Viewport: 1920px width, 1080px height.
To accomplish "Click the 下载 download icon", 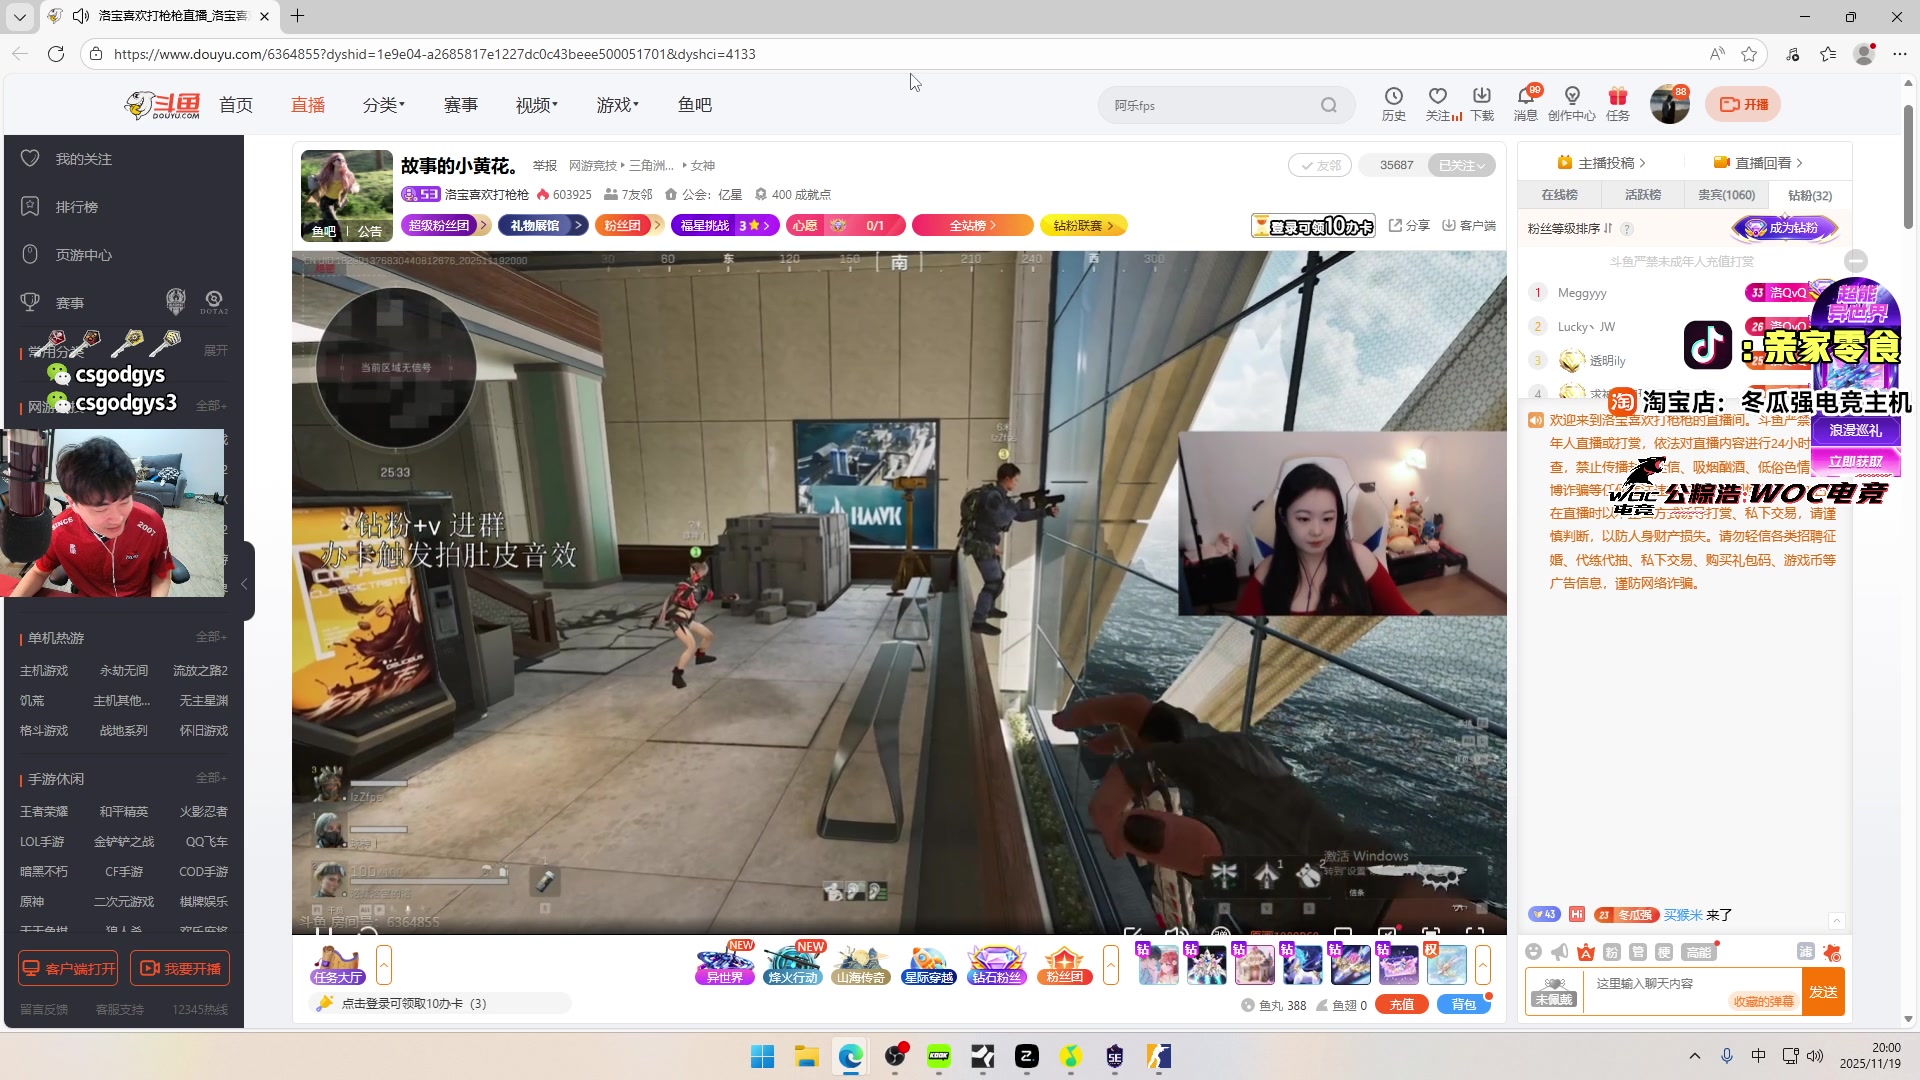I will (1481, 103).
